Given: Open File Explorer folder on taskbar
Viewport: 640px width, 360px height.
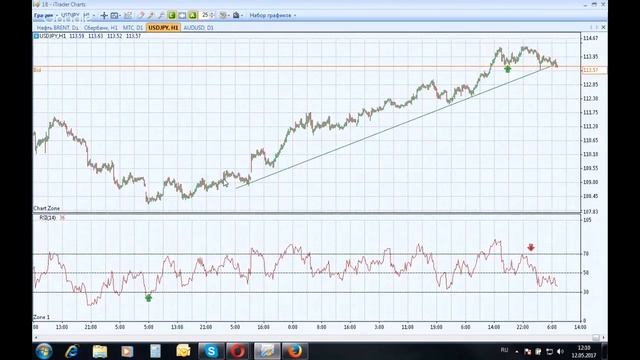Looking at the screenshot, I should [x=100, y=351].
